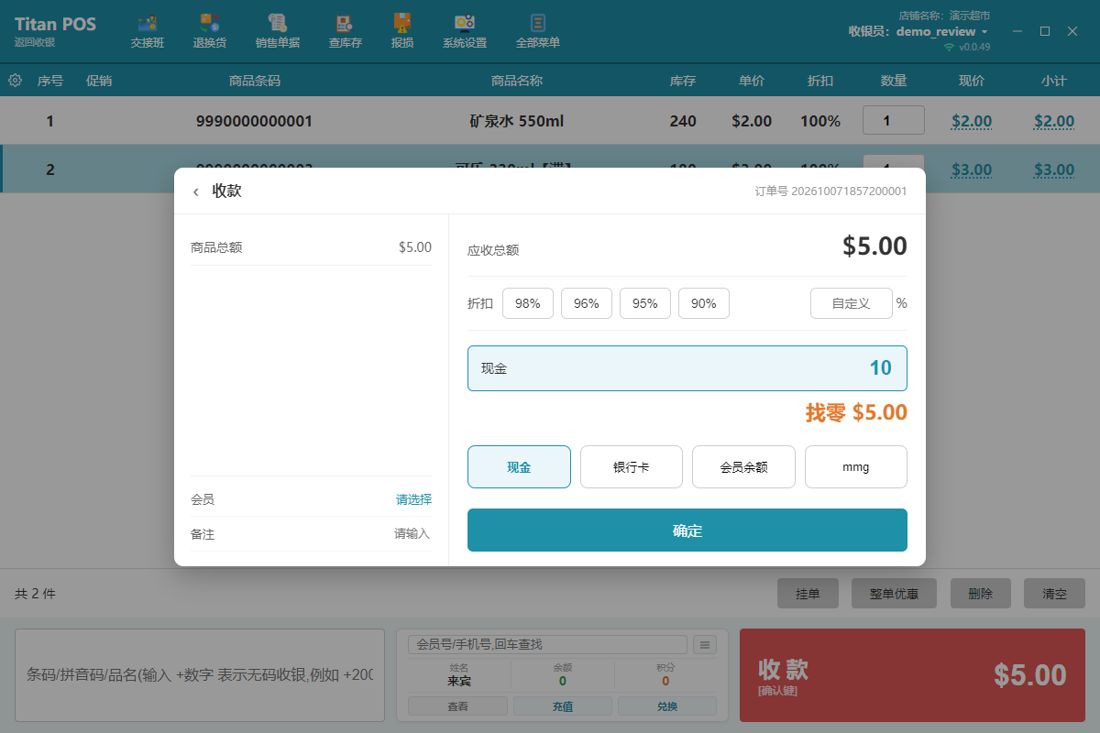Click the 共 2 件 item count

[35, 593]
